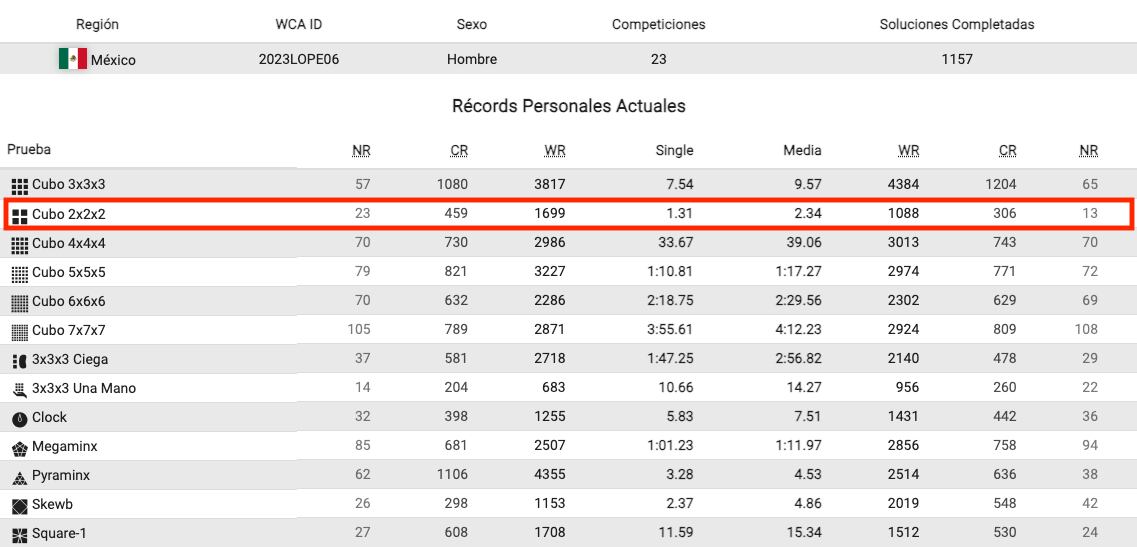1137x547 pixels.
Task: Click the Cubo 2x2x2 event icon
Action: [x=20, y=214]
